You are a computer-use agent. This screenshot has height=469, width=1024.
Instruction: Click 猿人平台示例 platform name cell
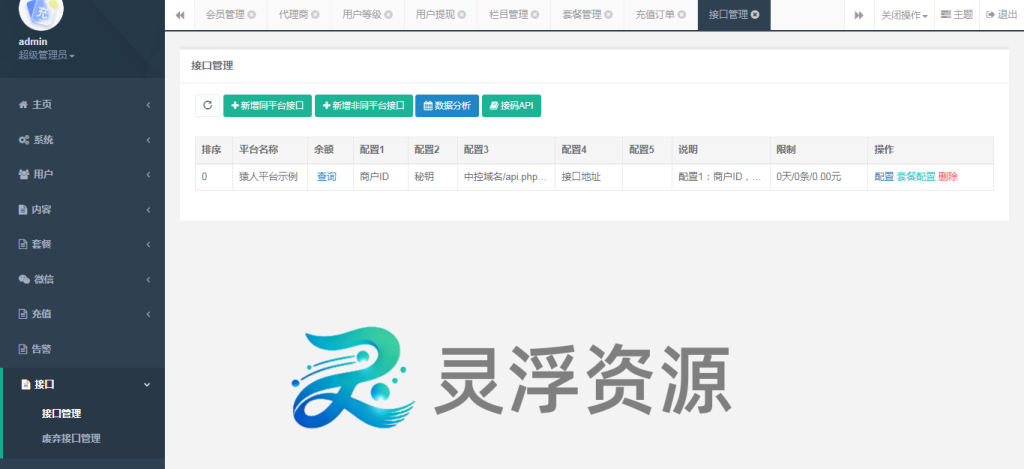(x=269, y=176)
